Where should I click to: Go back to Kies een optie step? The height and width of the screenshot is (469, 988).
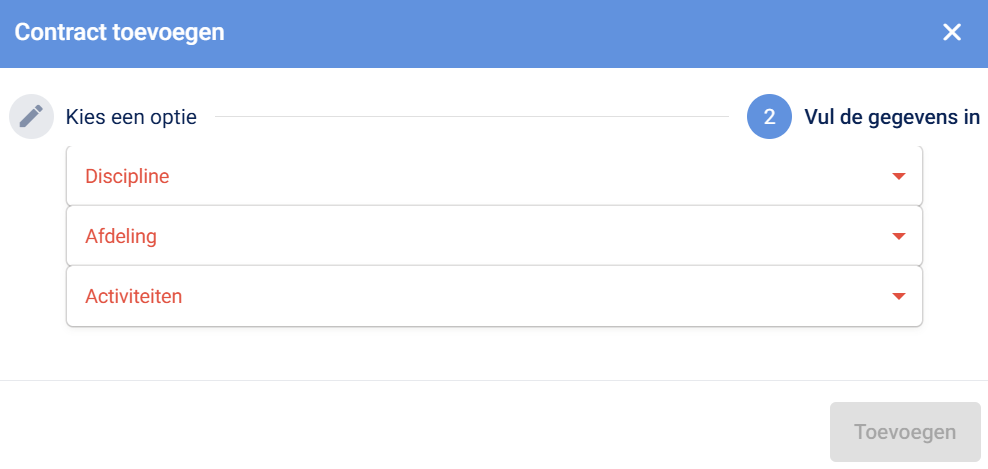point(131,117)
